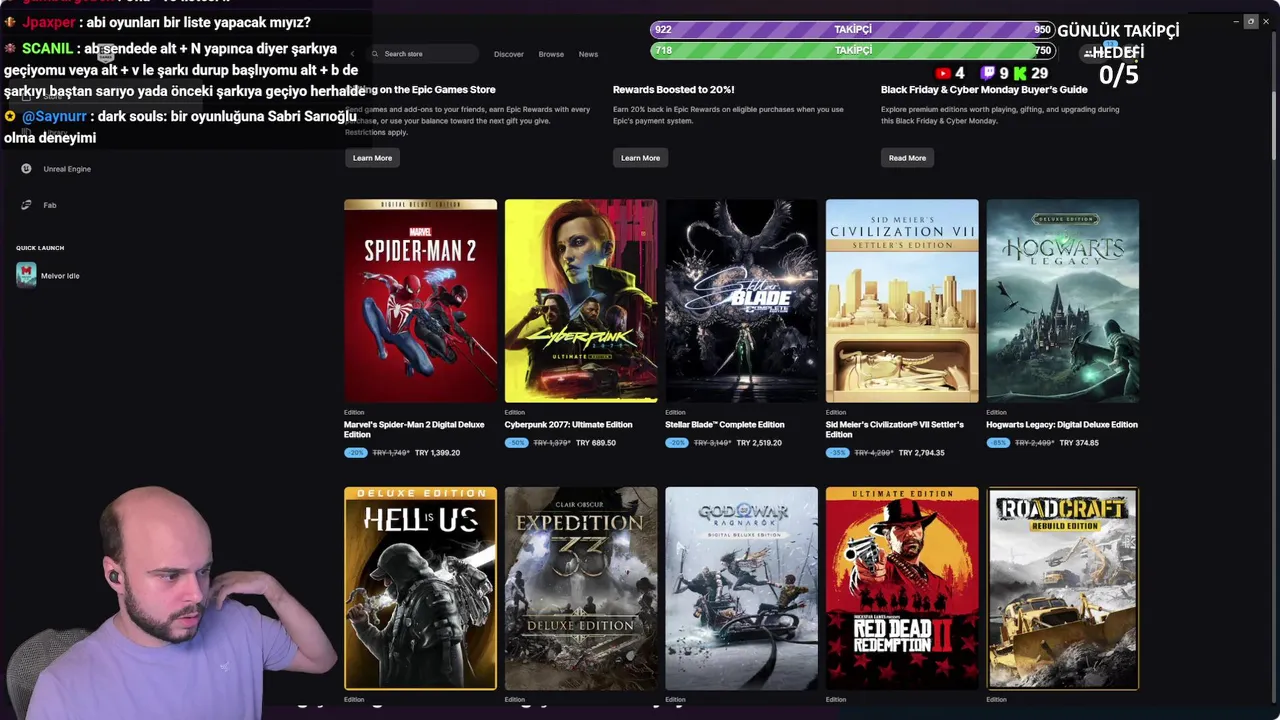Click the Cyberpunk 2077: Ultimate Edition title
The image size is (1280, 720).
568,425
